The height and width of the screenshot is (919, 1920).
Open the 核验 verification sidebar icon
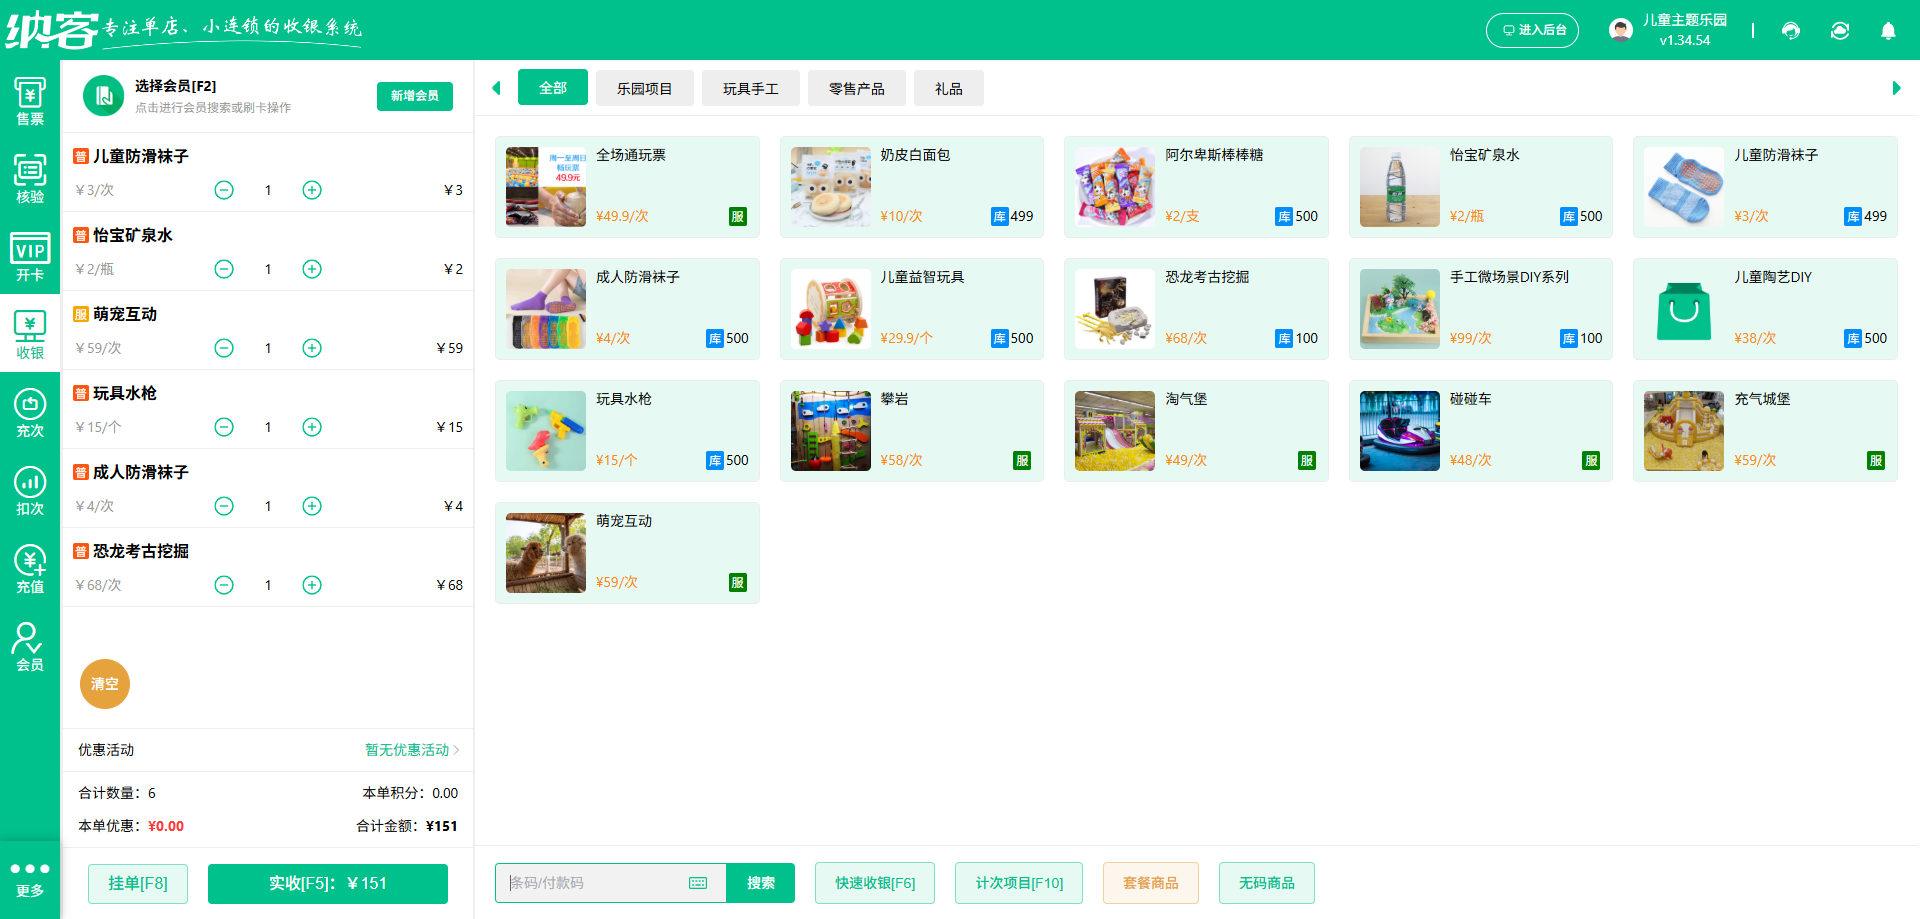(x=30, y=179)
